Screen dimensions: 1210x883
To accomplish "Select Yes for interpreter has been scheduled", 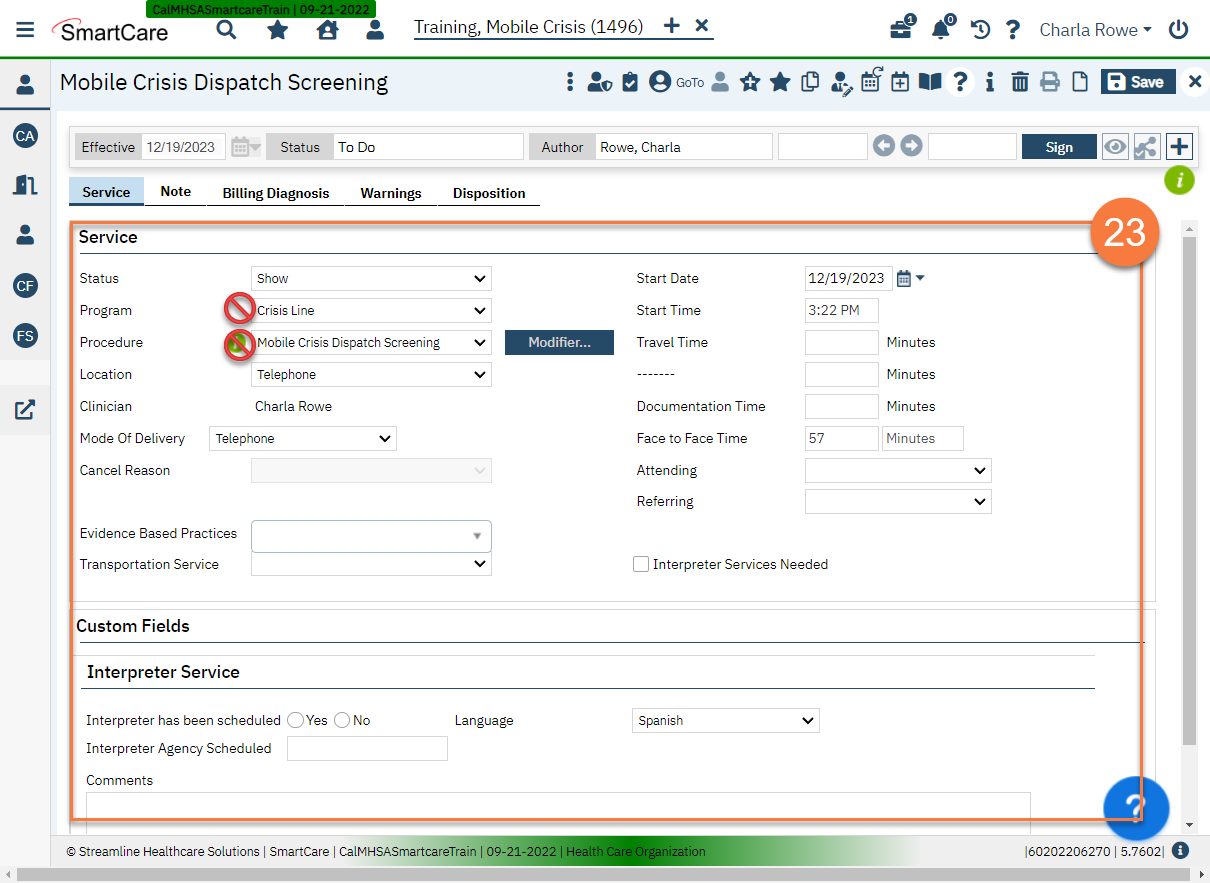I will (x=295, y=720).
